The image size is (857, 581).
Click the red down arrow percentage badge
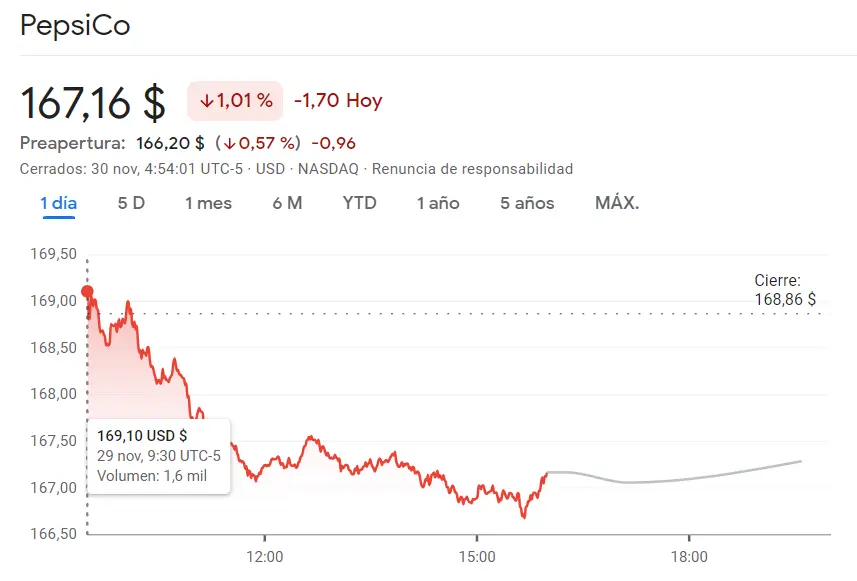tap(234, 100)
